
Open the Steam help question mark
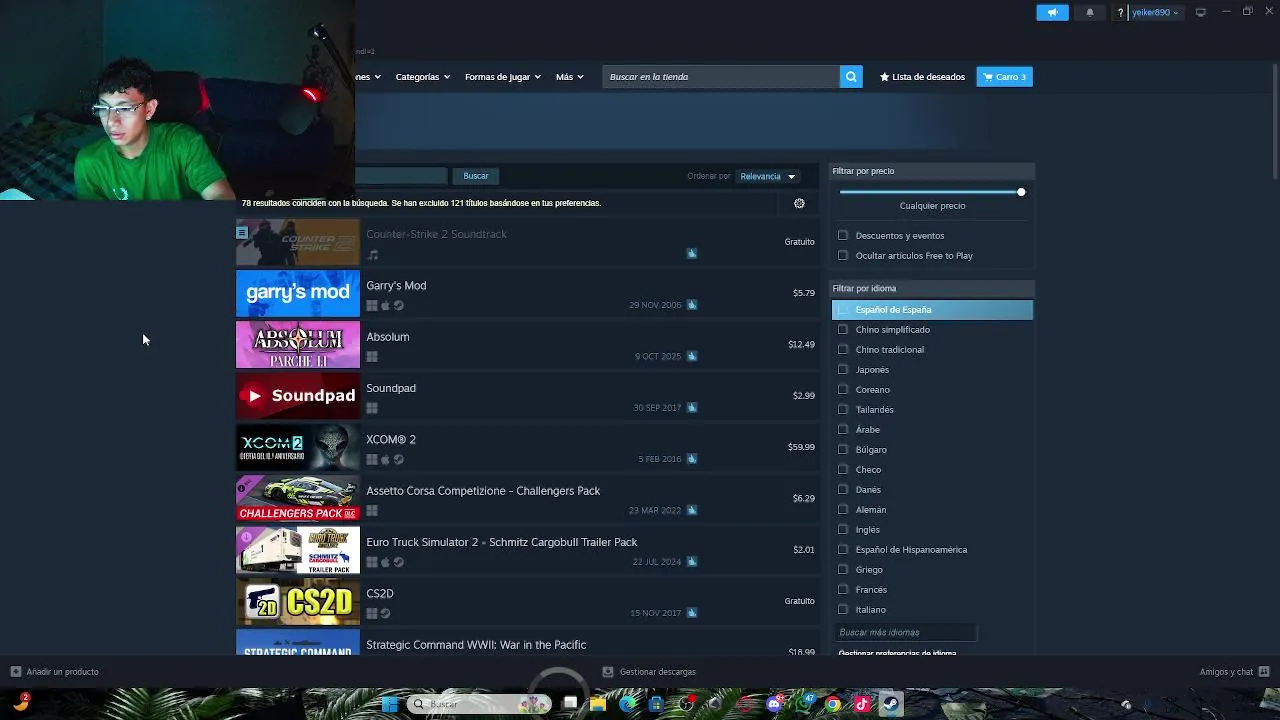tap(1120, 12)
